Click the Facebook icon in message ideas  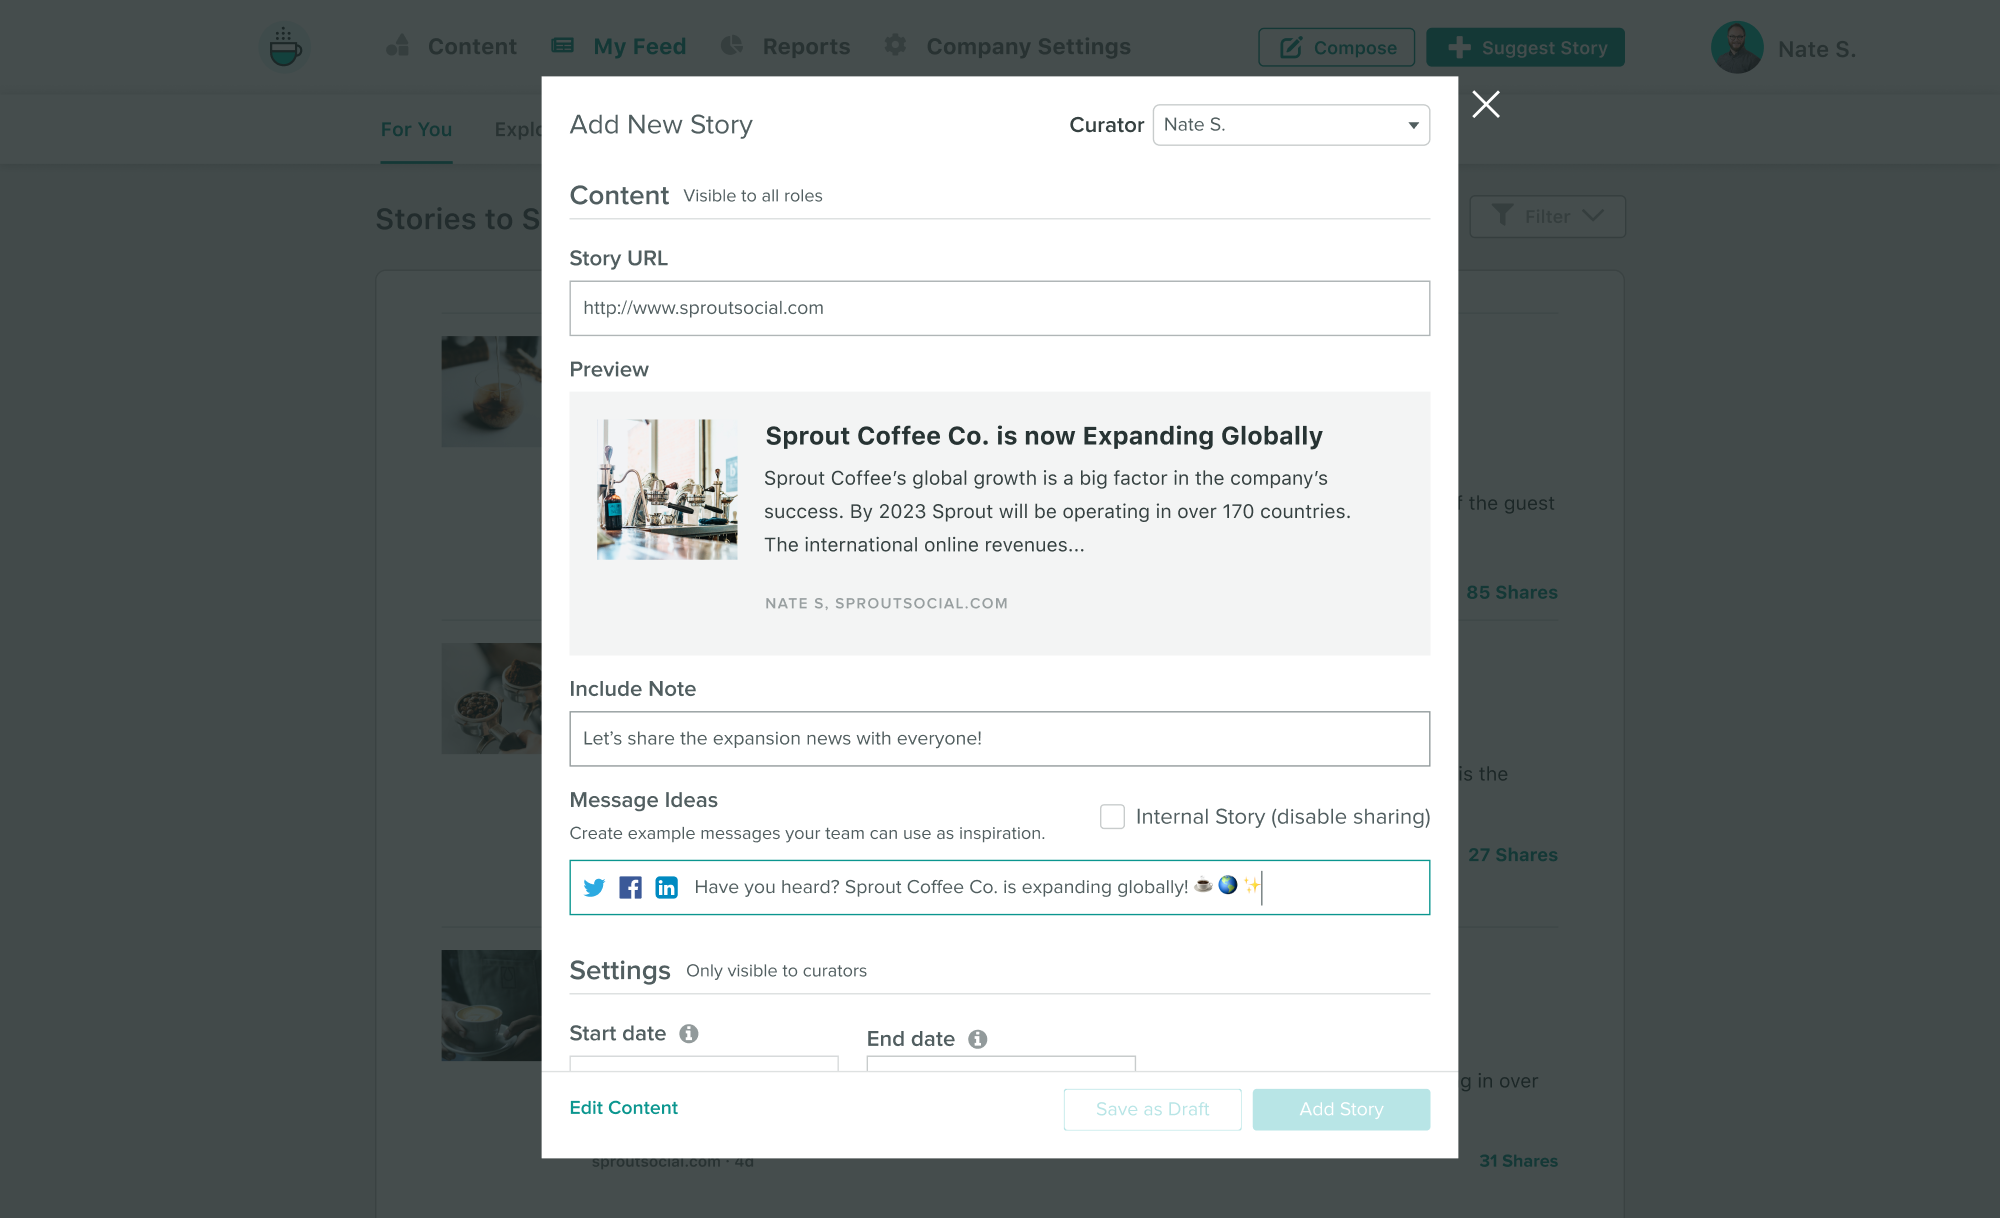630,885
